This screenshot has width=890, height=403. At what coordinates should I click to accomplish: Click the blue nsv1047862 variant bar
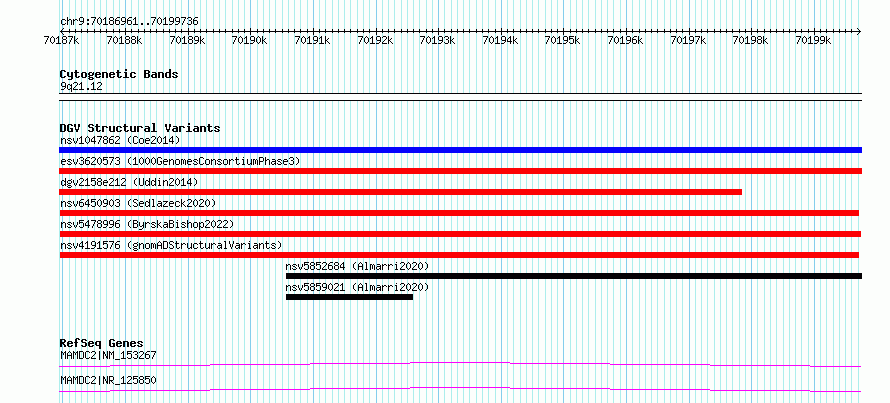460,150
